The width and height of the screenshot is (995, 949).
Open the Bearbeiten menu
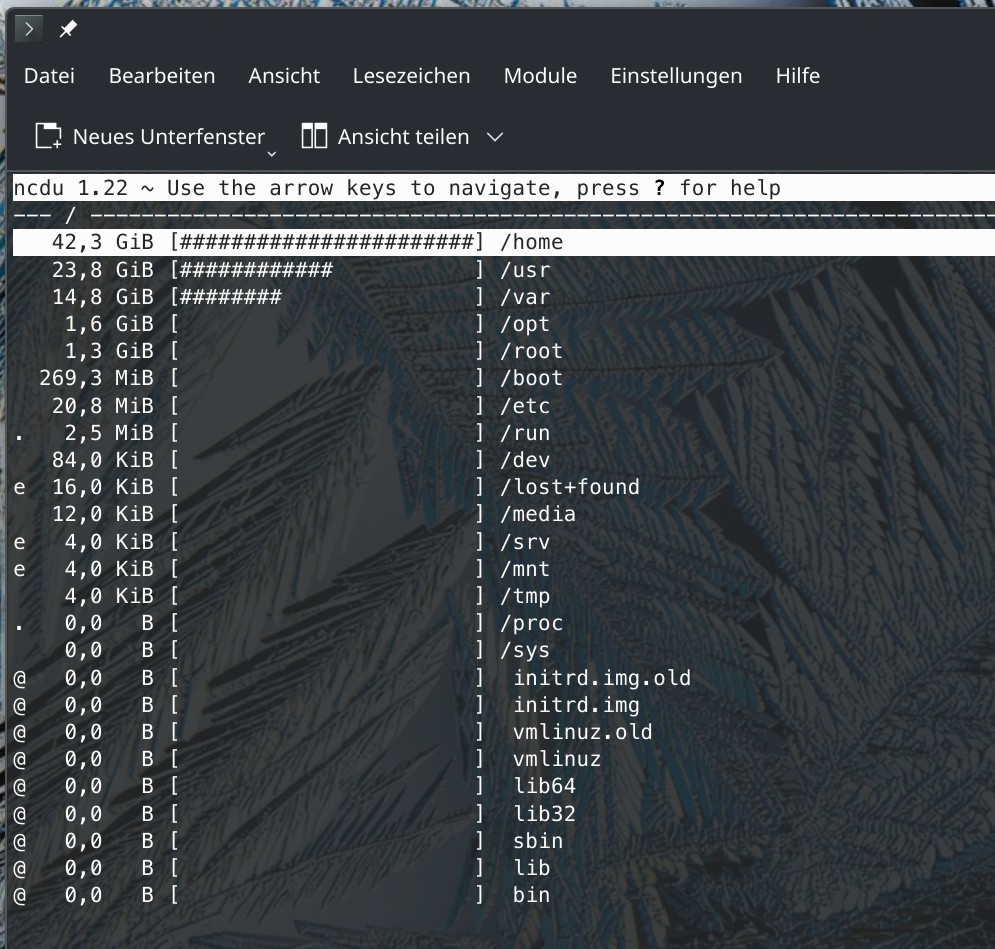pos(162,76)
